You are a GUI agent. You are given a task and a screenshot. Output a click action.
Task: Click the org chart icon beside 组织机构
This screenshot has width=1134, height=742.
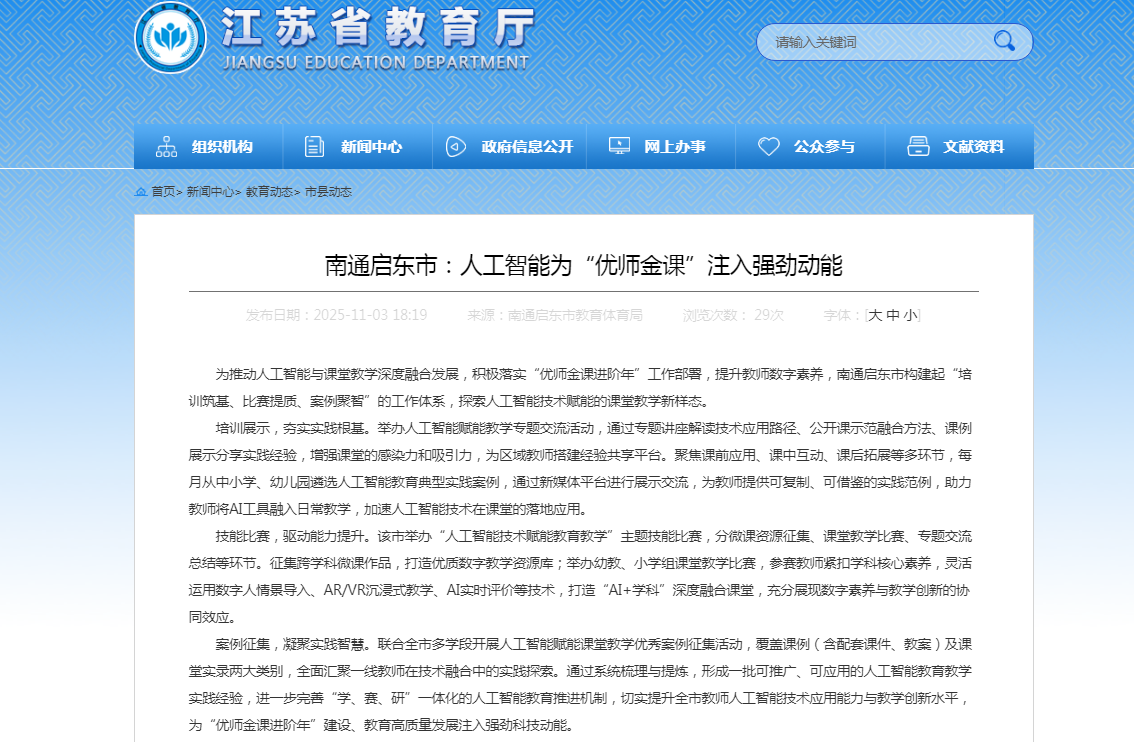pyautogui.click(x=166, y=147)
